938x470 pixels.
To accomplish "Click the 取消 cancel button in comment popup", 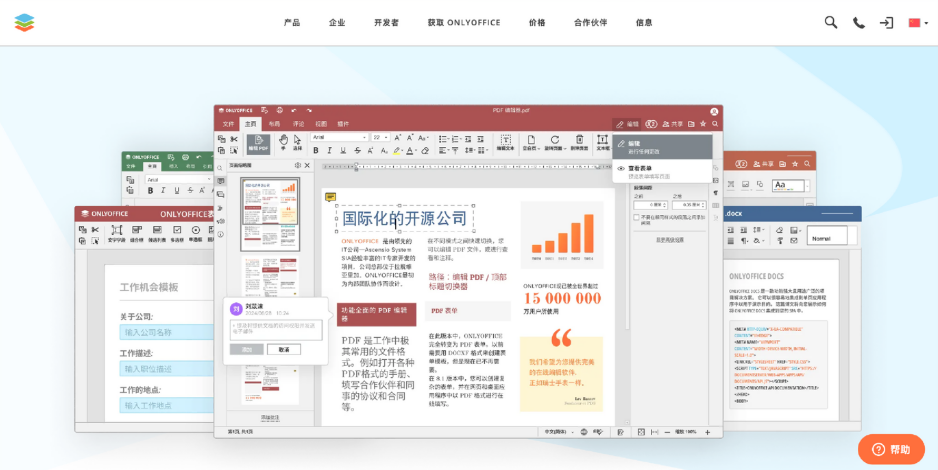I will 284,349.
